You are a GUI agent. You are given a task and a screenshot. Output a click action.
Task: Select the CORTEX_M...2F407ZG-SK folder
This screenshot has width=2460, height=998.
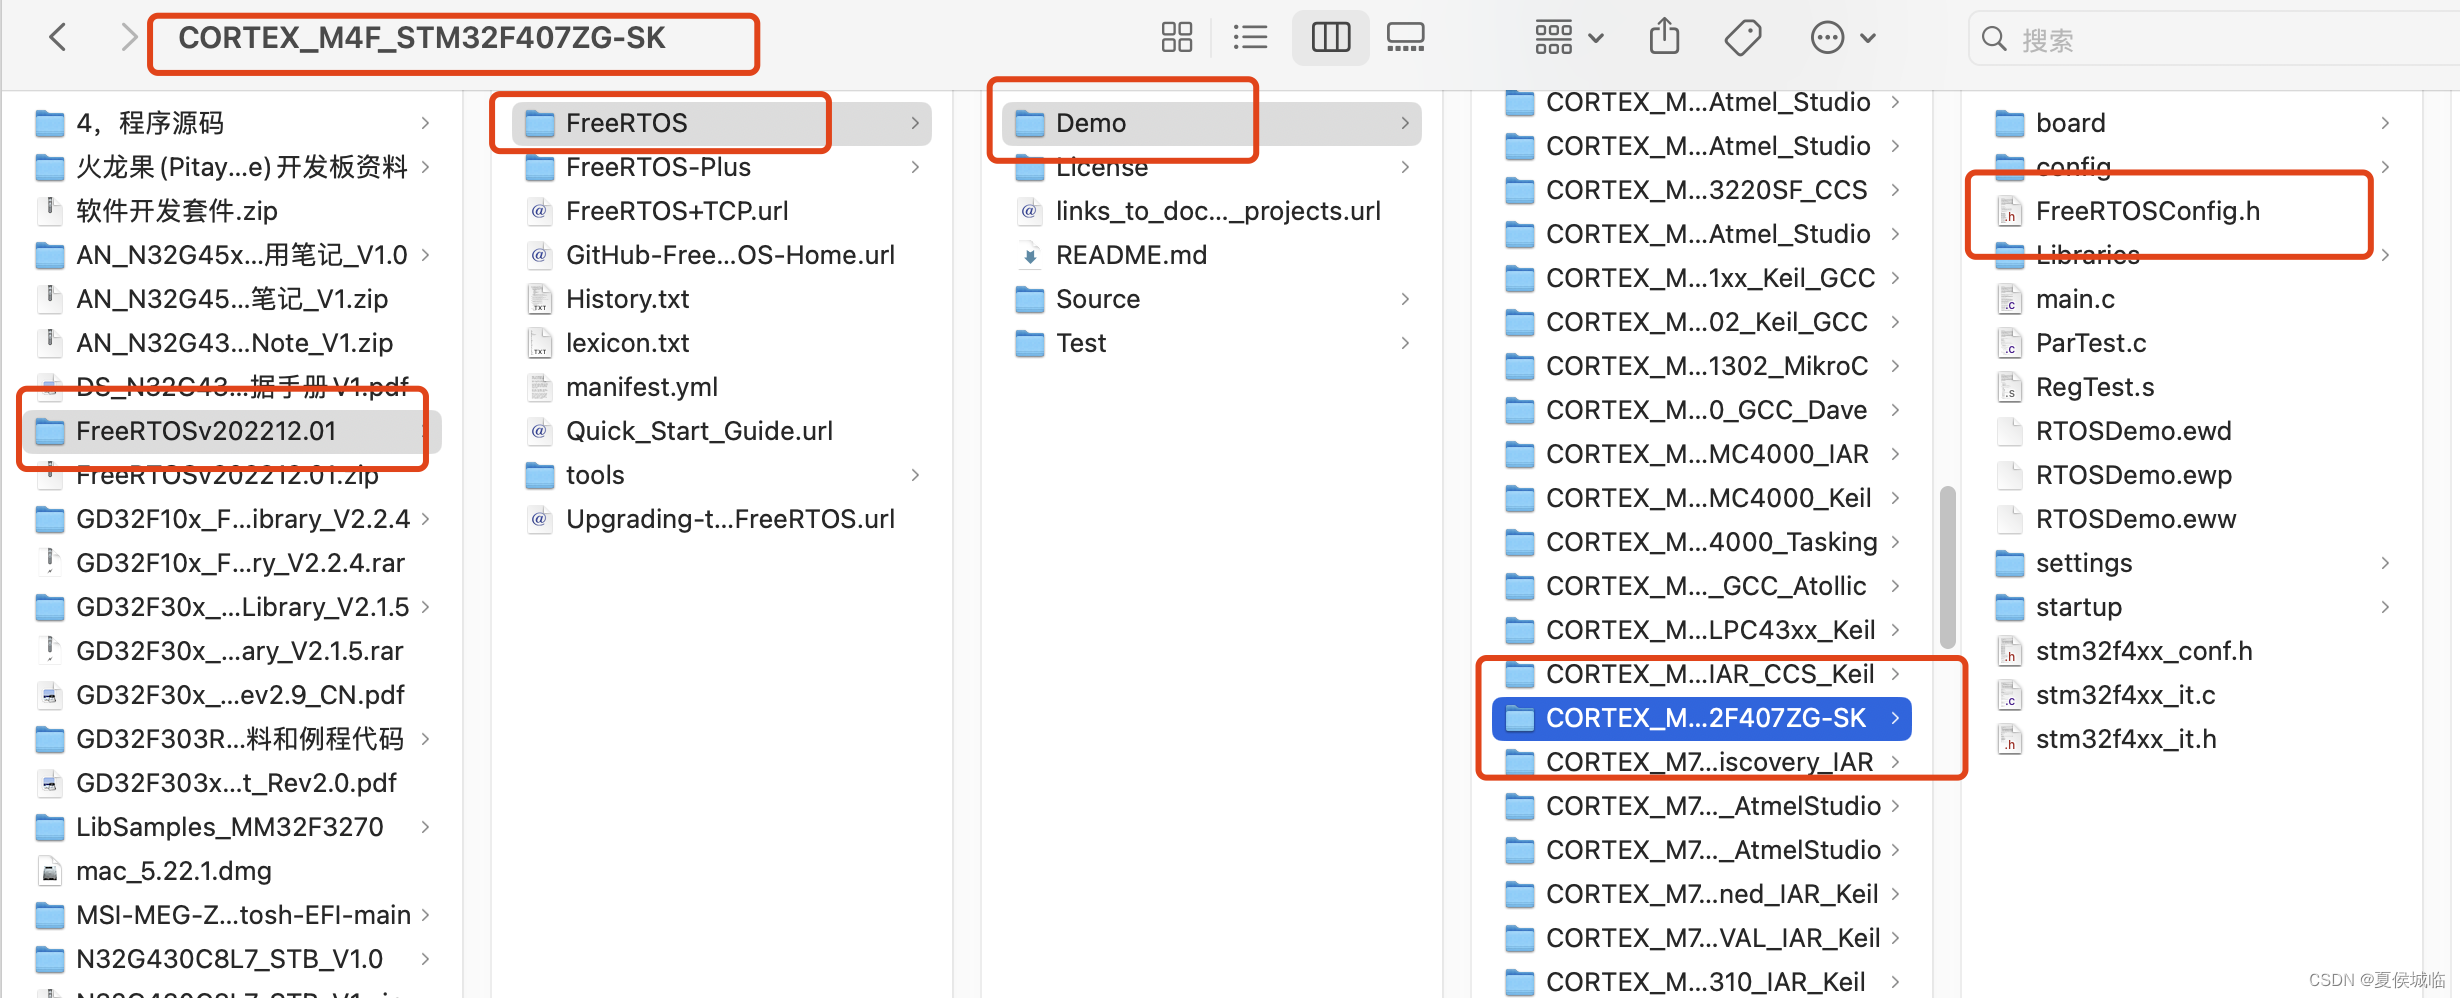[1702, 718]
